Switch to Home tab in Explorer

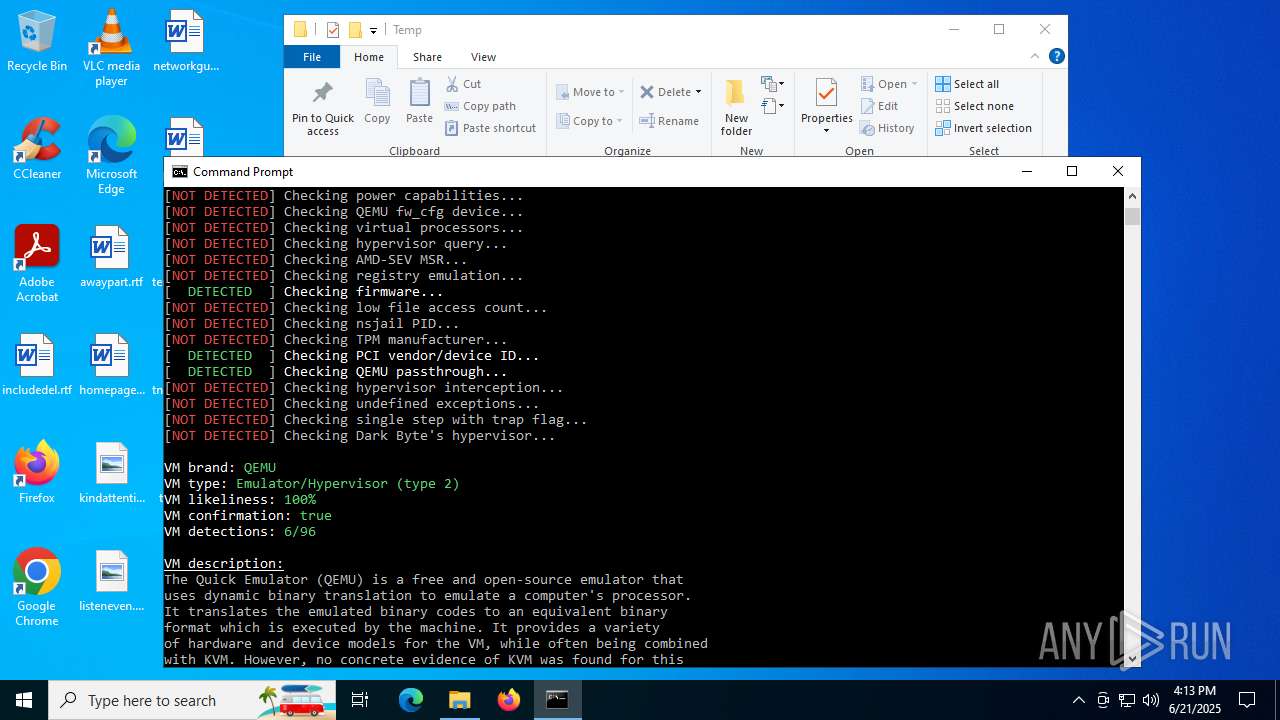369,57
